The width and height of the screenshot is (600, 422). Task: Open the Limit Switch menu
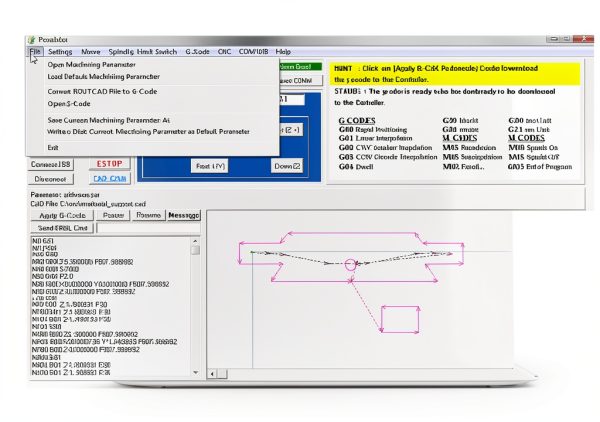[x=157, y=52]
